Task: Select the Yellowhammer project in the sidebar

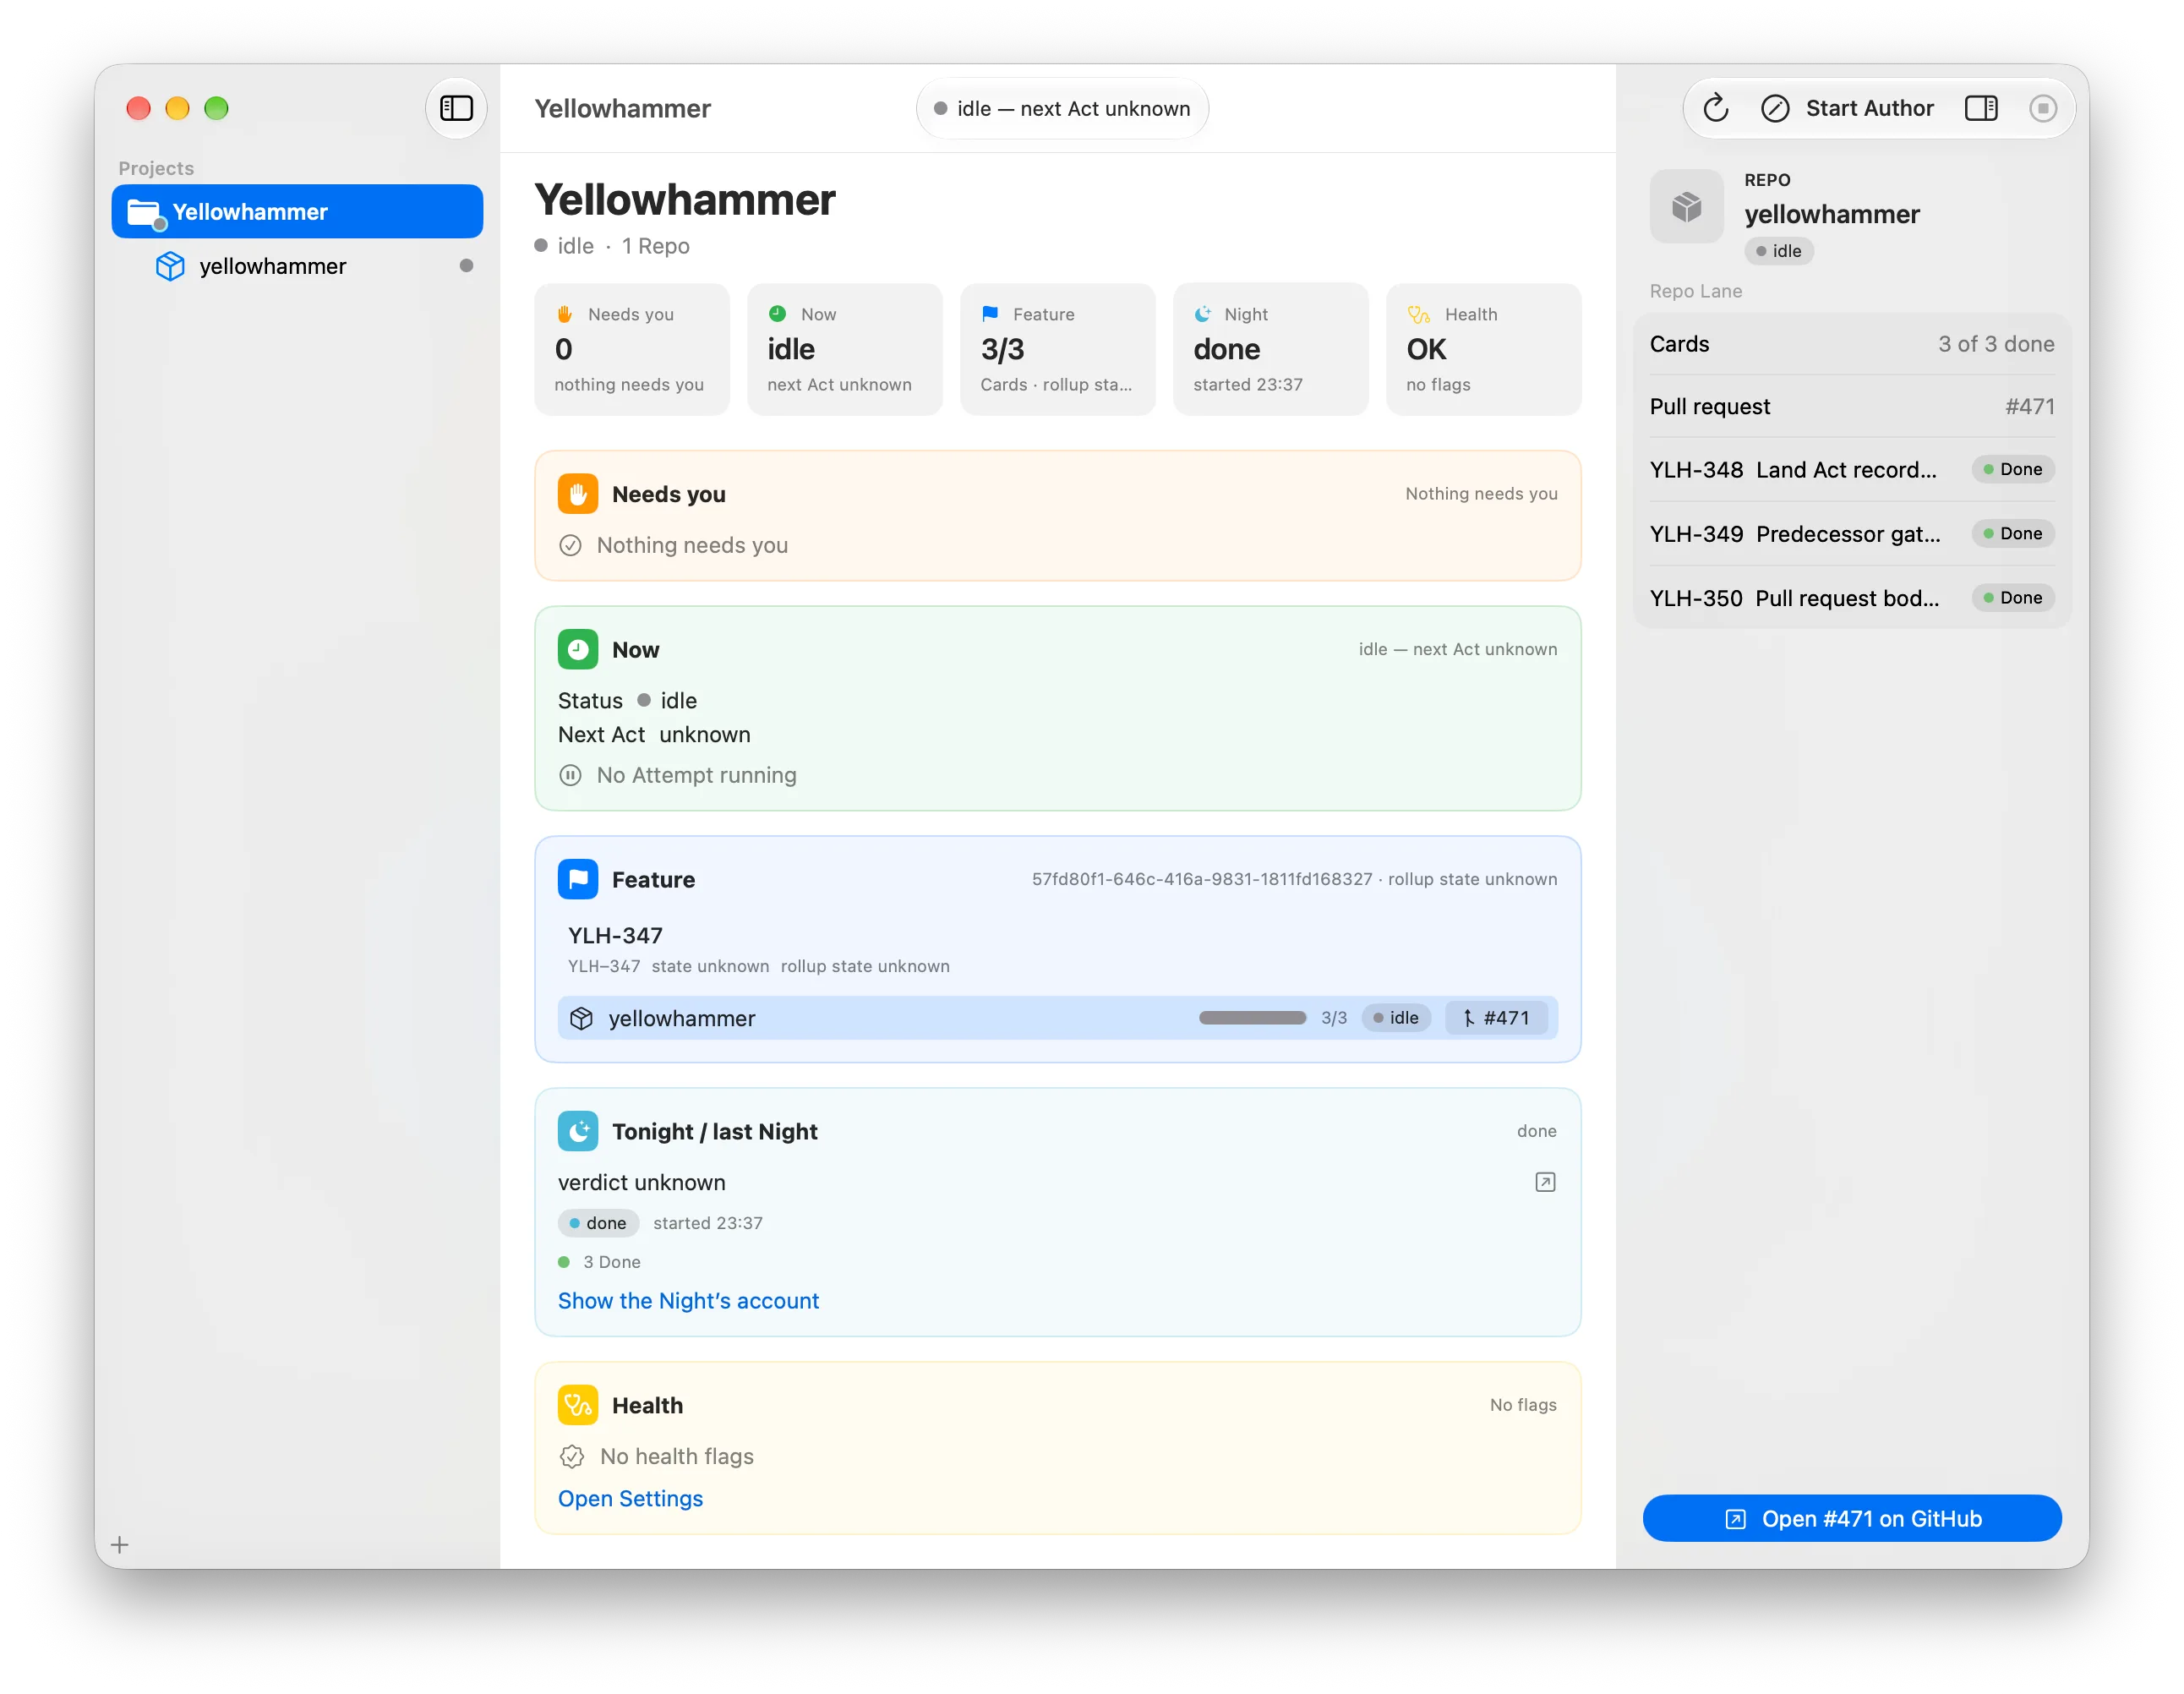Action: (297, 211)
